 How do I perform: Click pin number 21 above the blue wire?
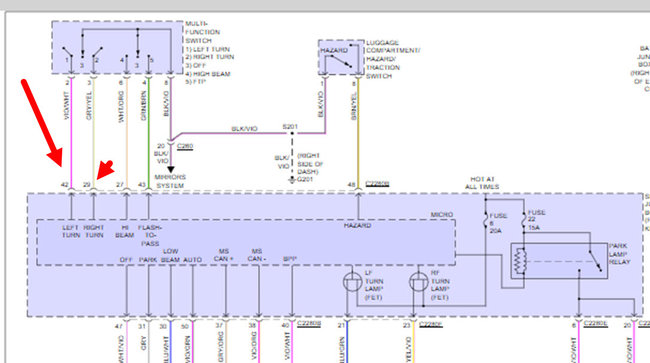[x=341, y=326]
